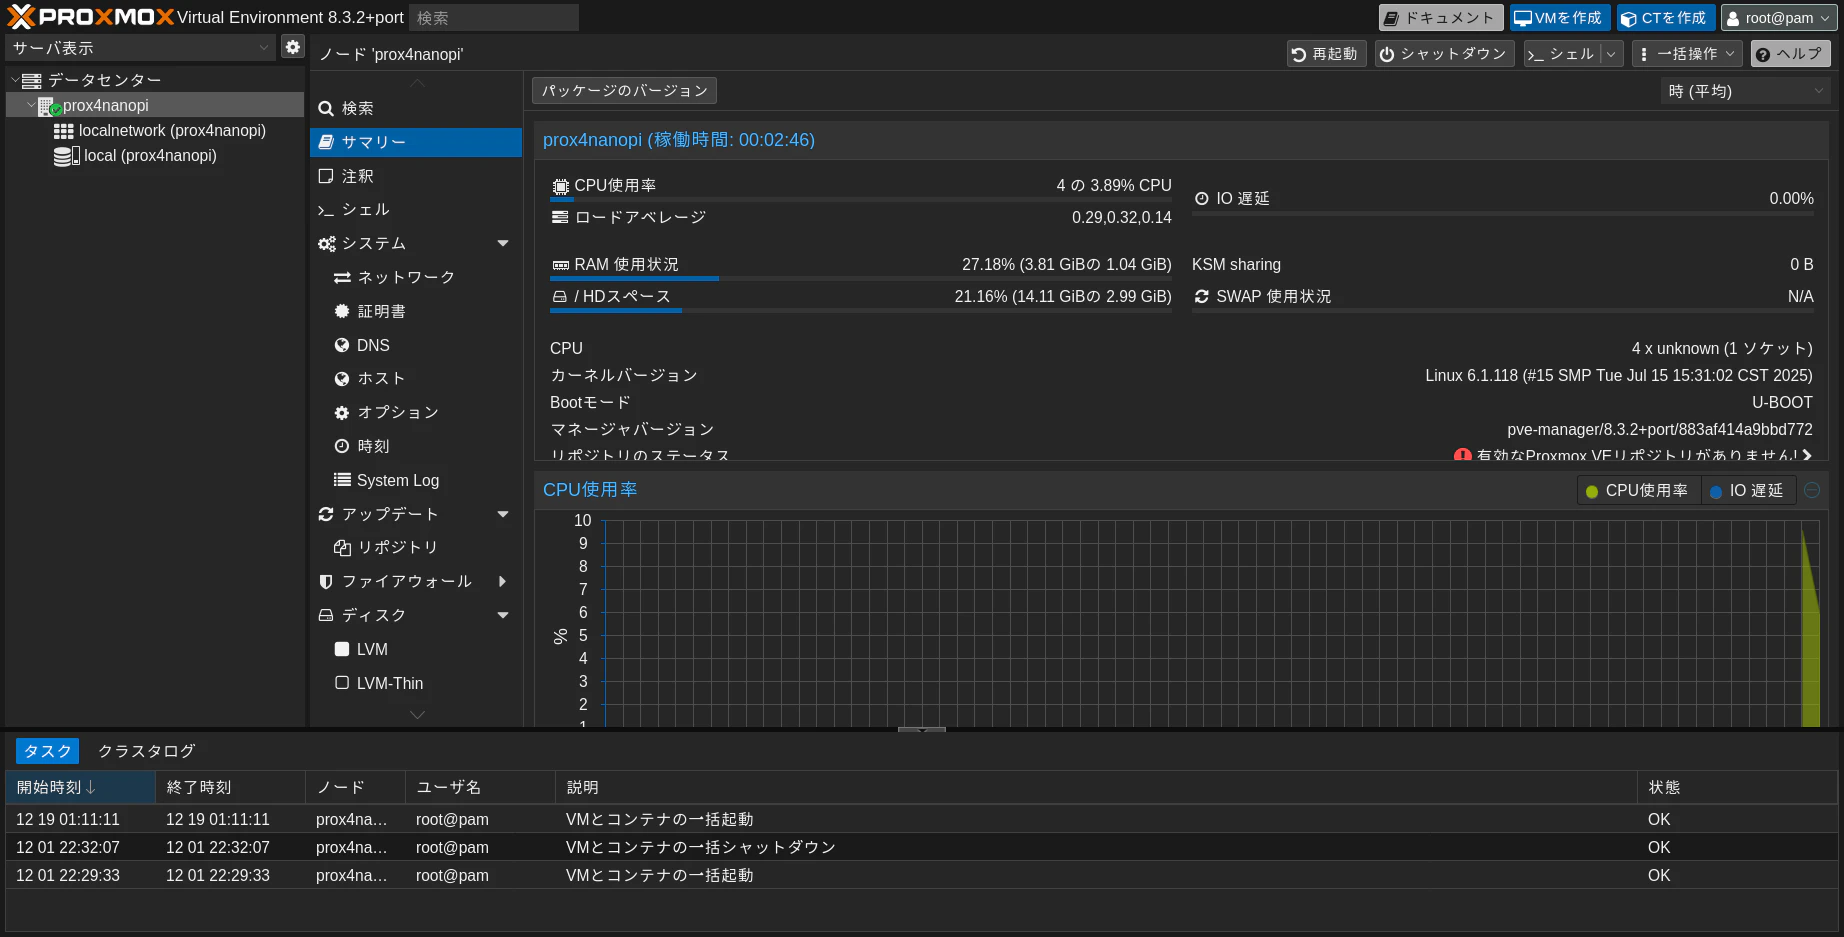Click the network arrows icon
Image resolution: width=1844 pixels, height=937 pixels.
click(x=342, y=278)
